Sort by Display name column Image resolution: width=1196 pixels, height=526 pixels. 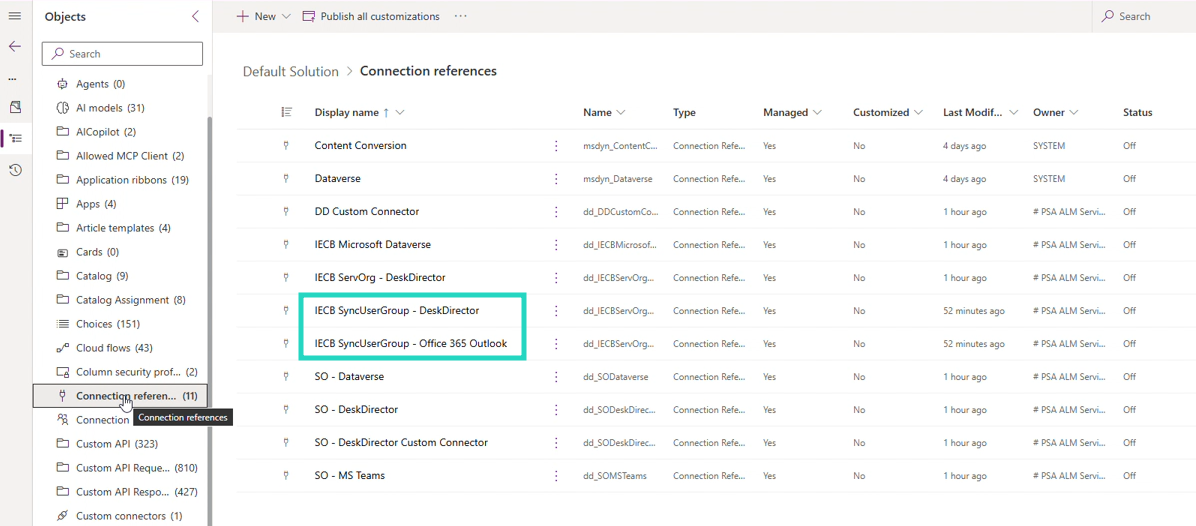[x=346, y=113]
